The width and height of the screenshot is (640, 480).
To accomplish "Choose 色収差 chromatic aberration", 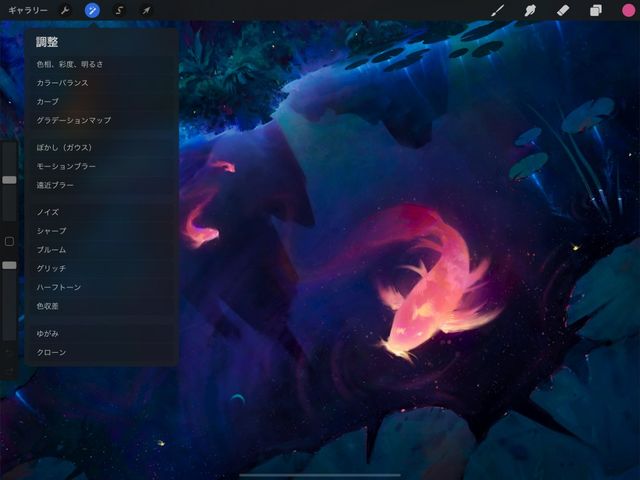I will tap(102, 306).
